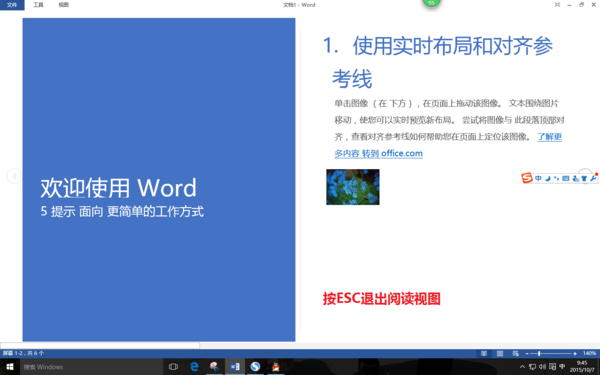Open the 工具 (Tools) menu

[x=38, y=5]
